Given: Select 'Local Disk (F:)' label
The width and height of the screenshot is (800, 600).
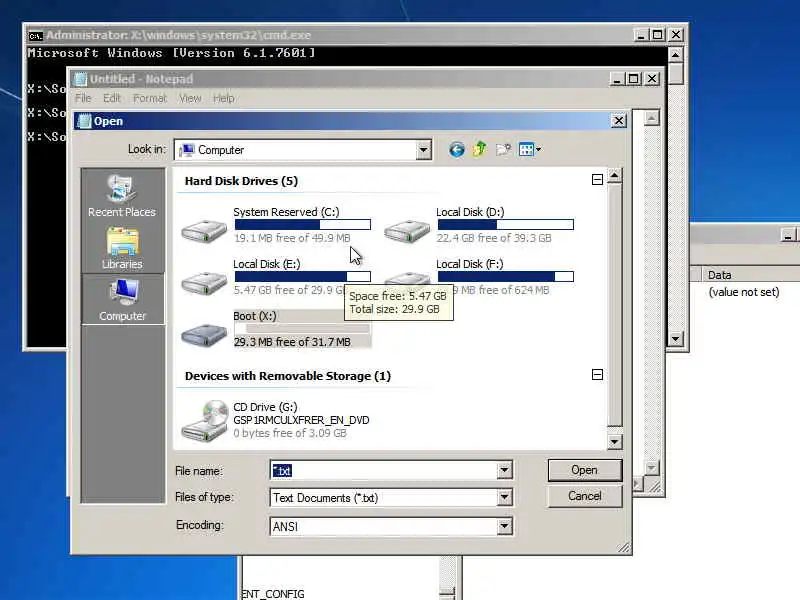Looking at the screenshot, I should [469, 264].
